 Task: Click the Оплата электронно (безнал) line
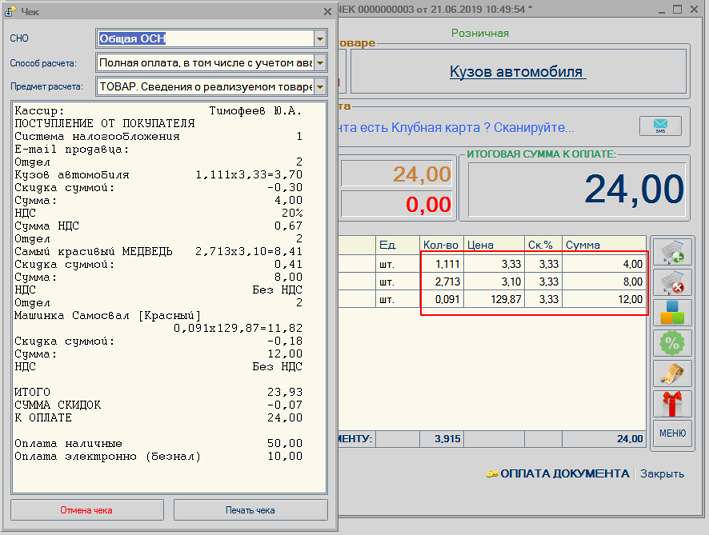(158, 456)
